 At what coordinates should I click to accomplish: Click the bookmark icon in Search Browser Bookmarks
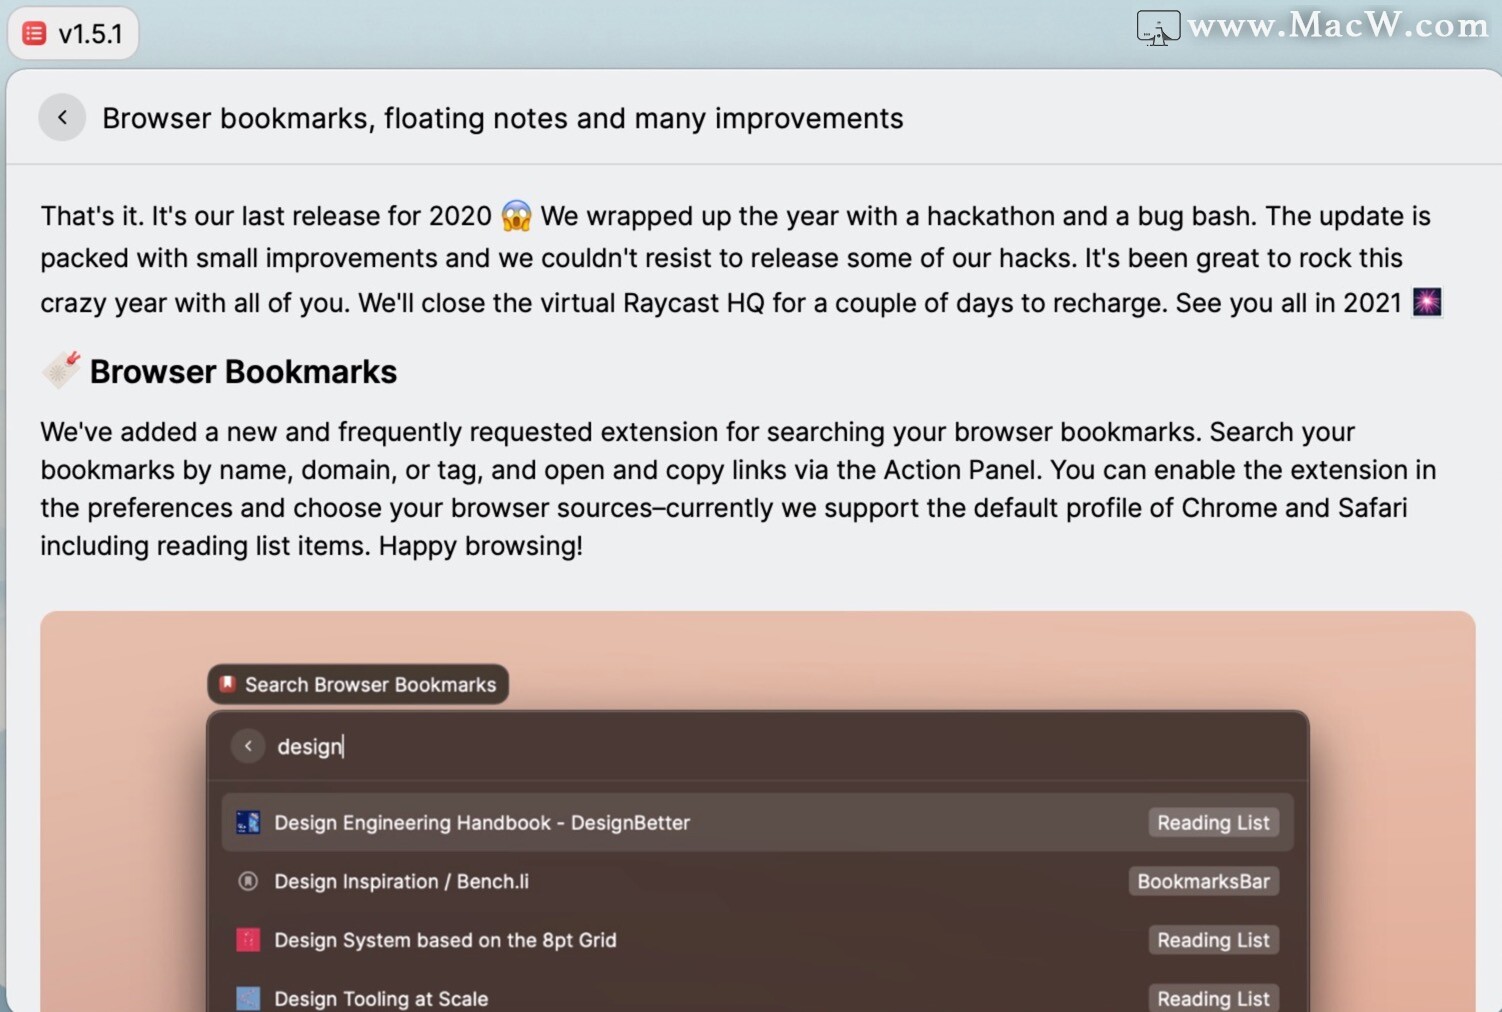228,684
